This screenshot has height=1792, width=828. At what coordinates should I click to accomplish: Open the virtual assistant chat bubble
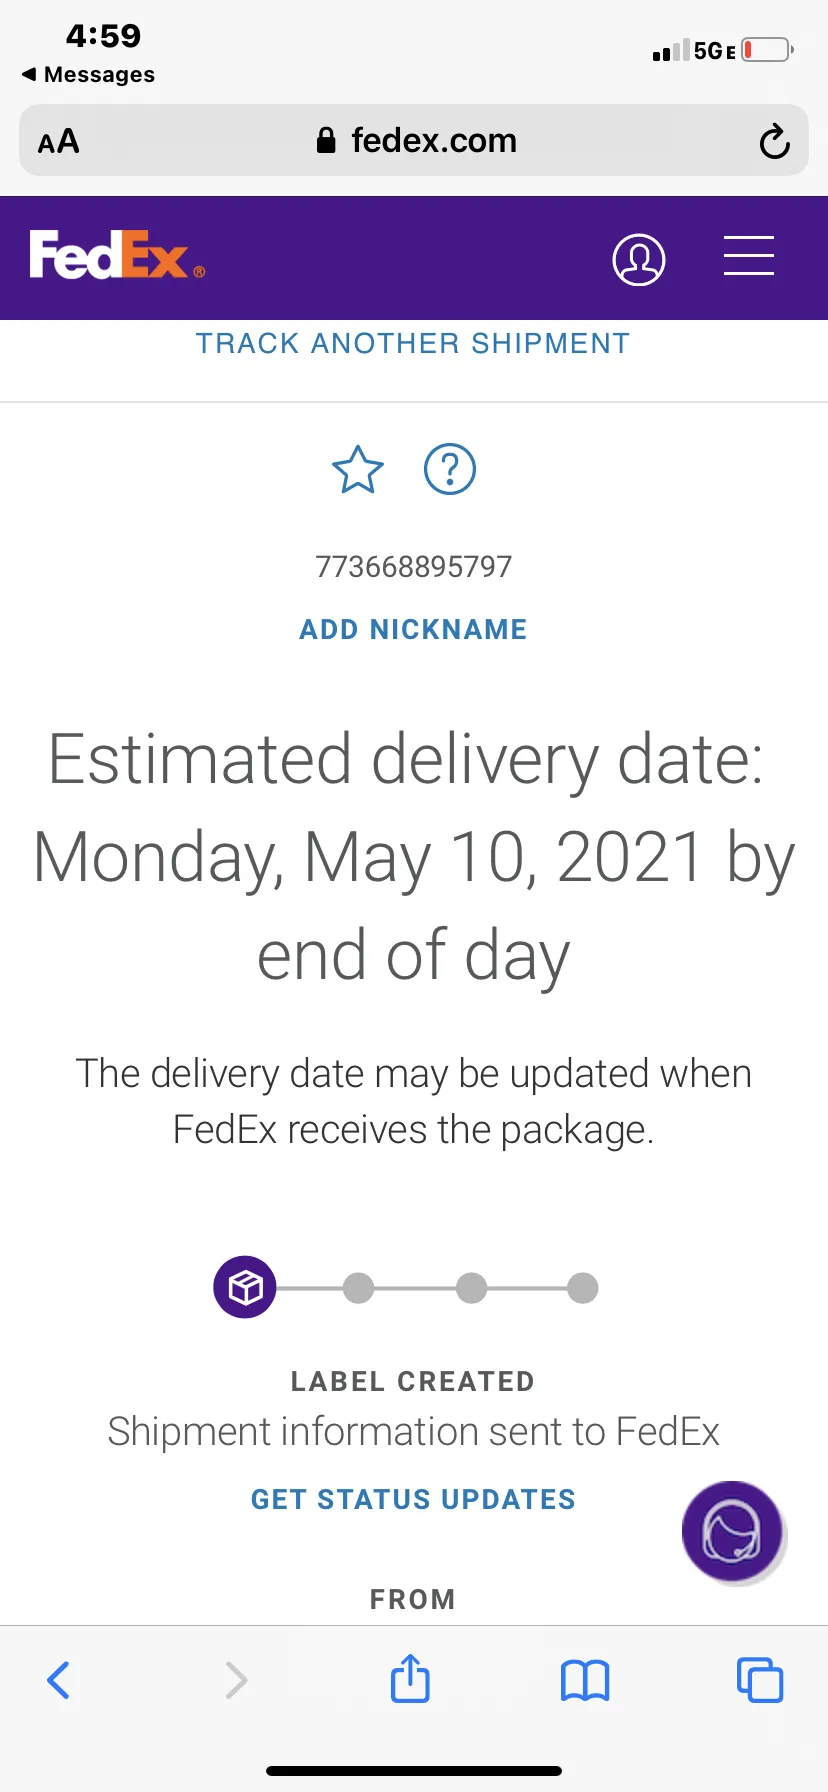click(x=732, y=1531)
